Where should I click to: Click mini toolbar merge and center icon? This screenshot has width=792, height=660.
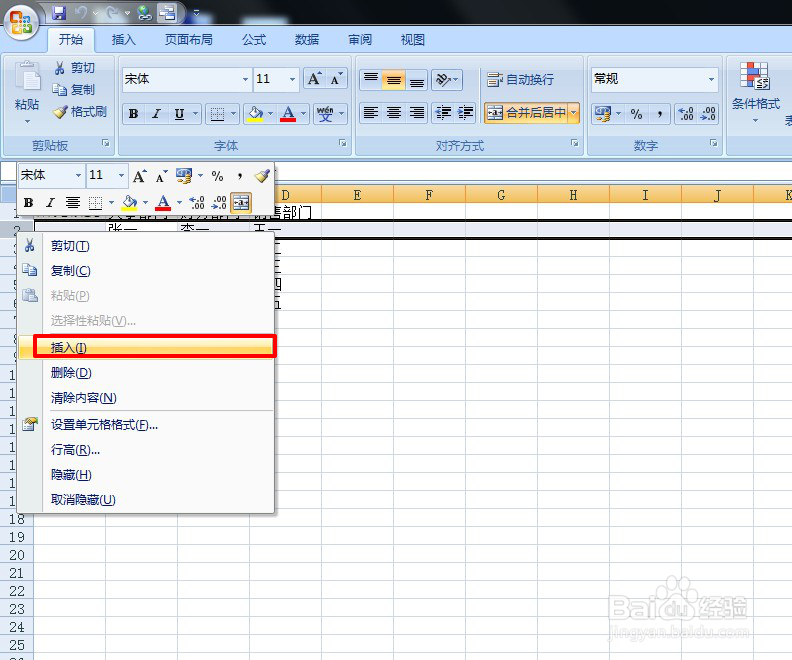pos(241,203)
